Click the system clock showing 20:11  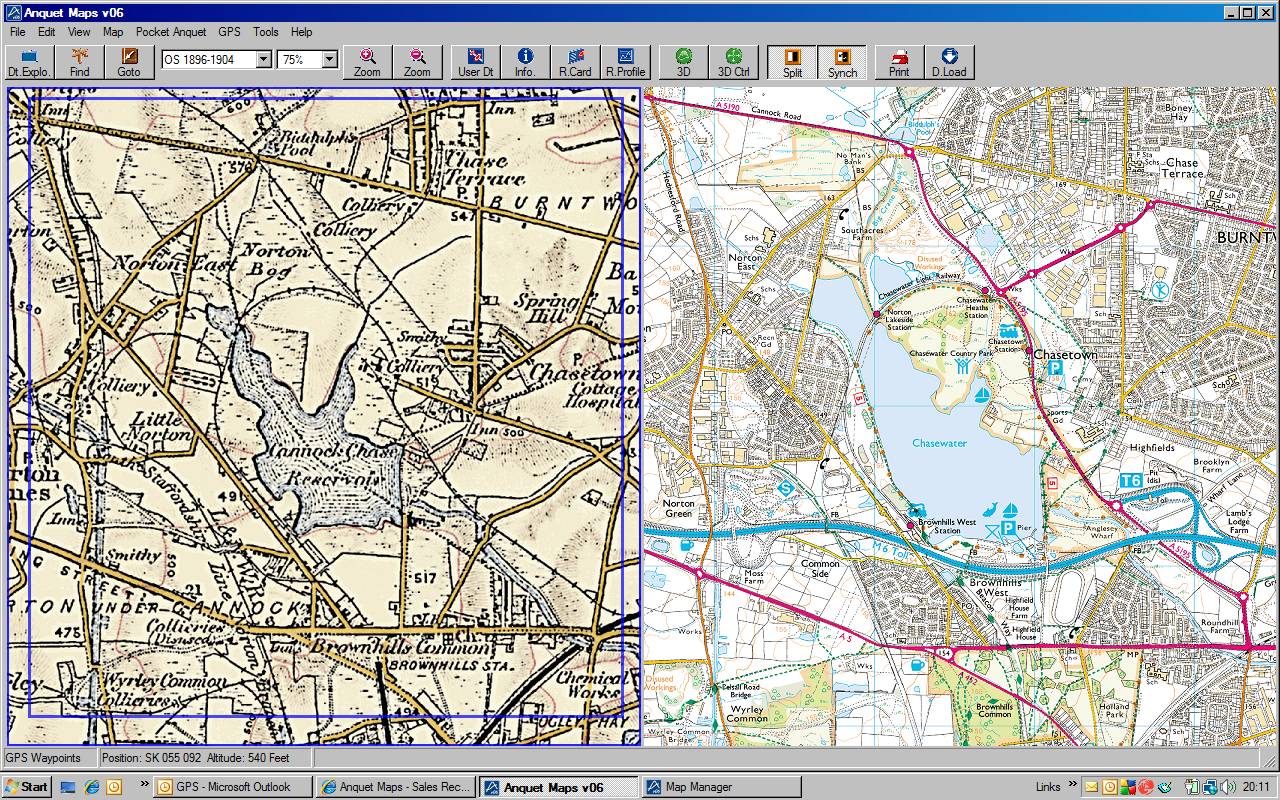[x=1258, y=787]
